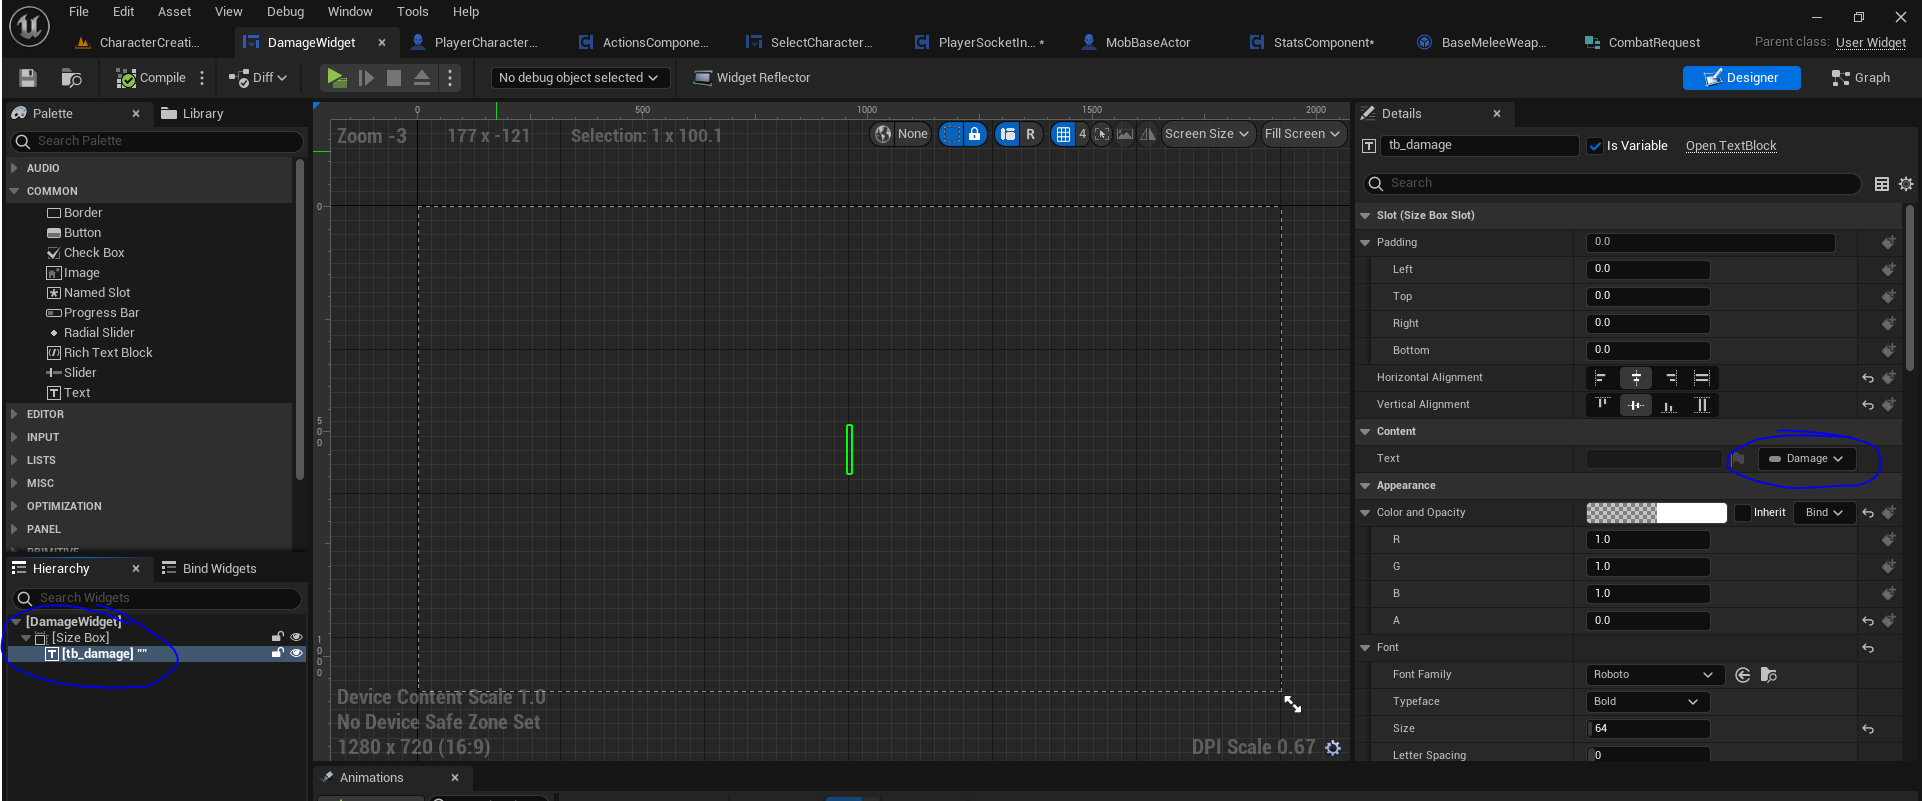The height and width of the screenshot is (801, 1922).
Task: Open Details property matrix grid icon
Action: pyautogui.click(x=1881, y=184)
